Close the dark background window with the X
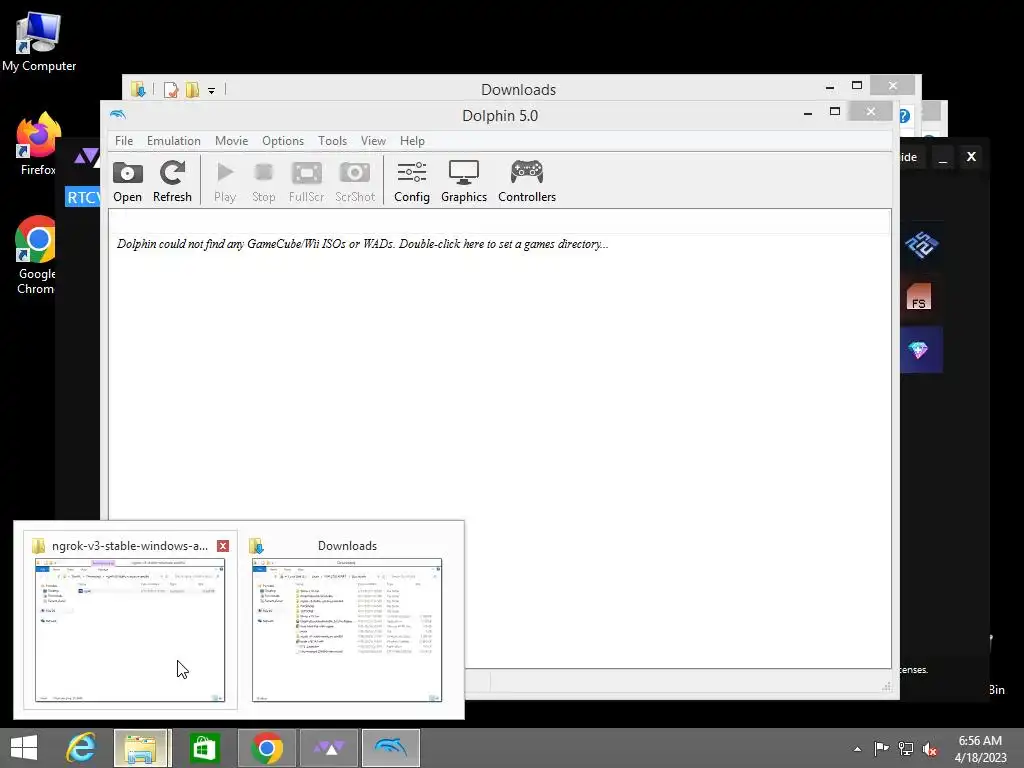1024x768 pixels. click(x=971, y=157)
